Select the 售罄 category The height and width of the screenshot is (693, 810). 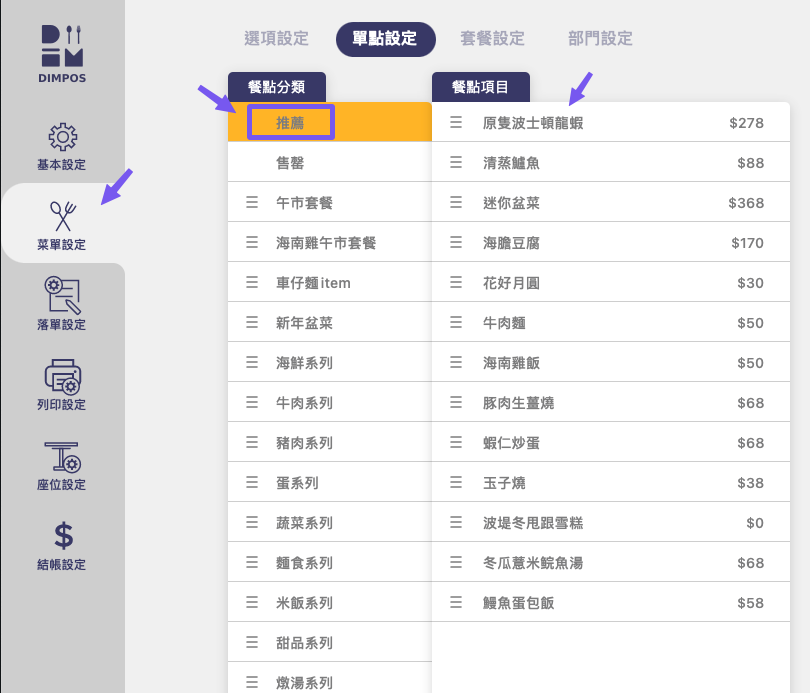click(x=290, y=163)
